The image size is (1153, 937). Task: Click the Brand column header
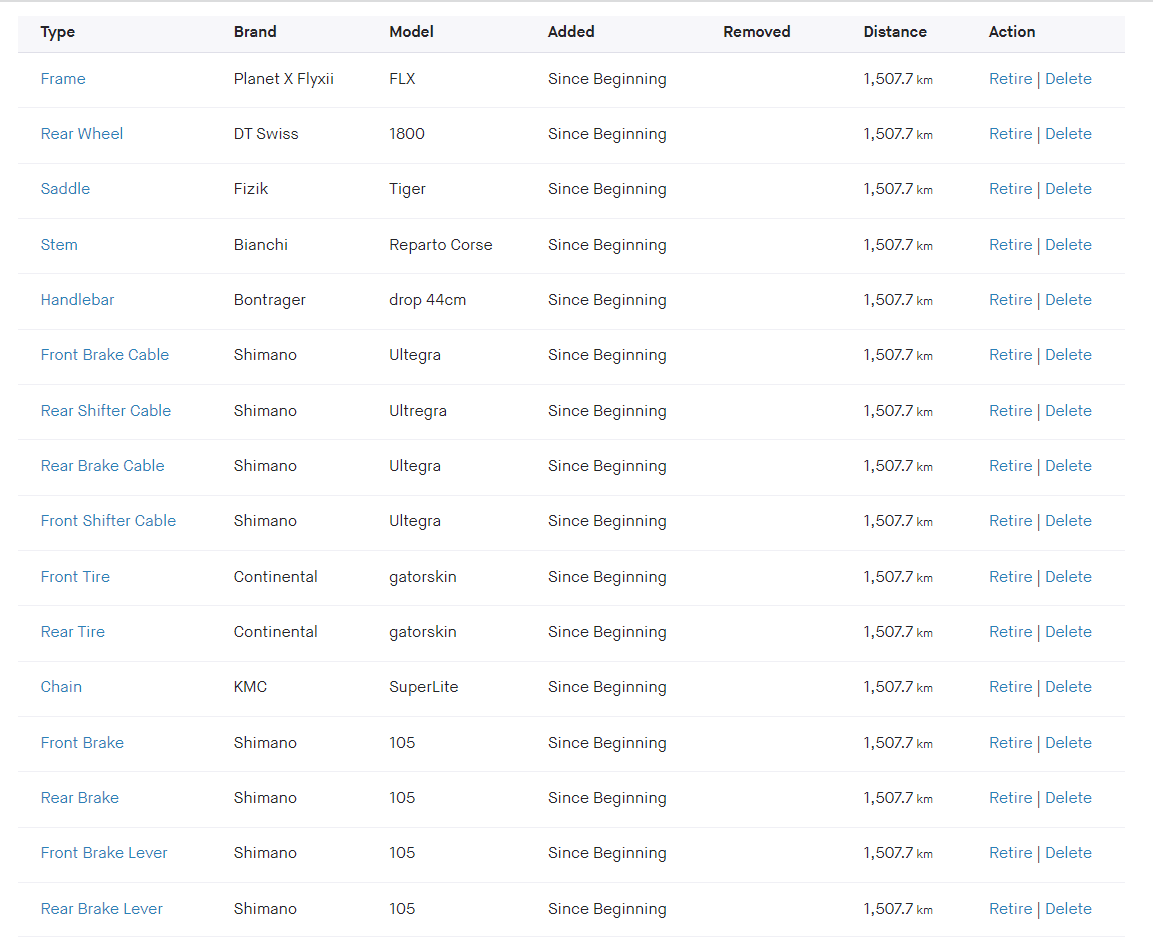click(255, 32)
